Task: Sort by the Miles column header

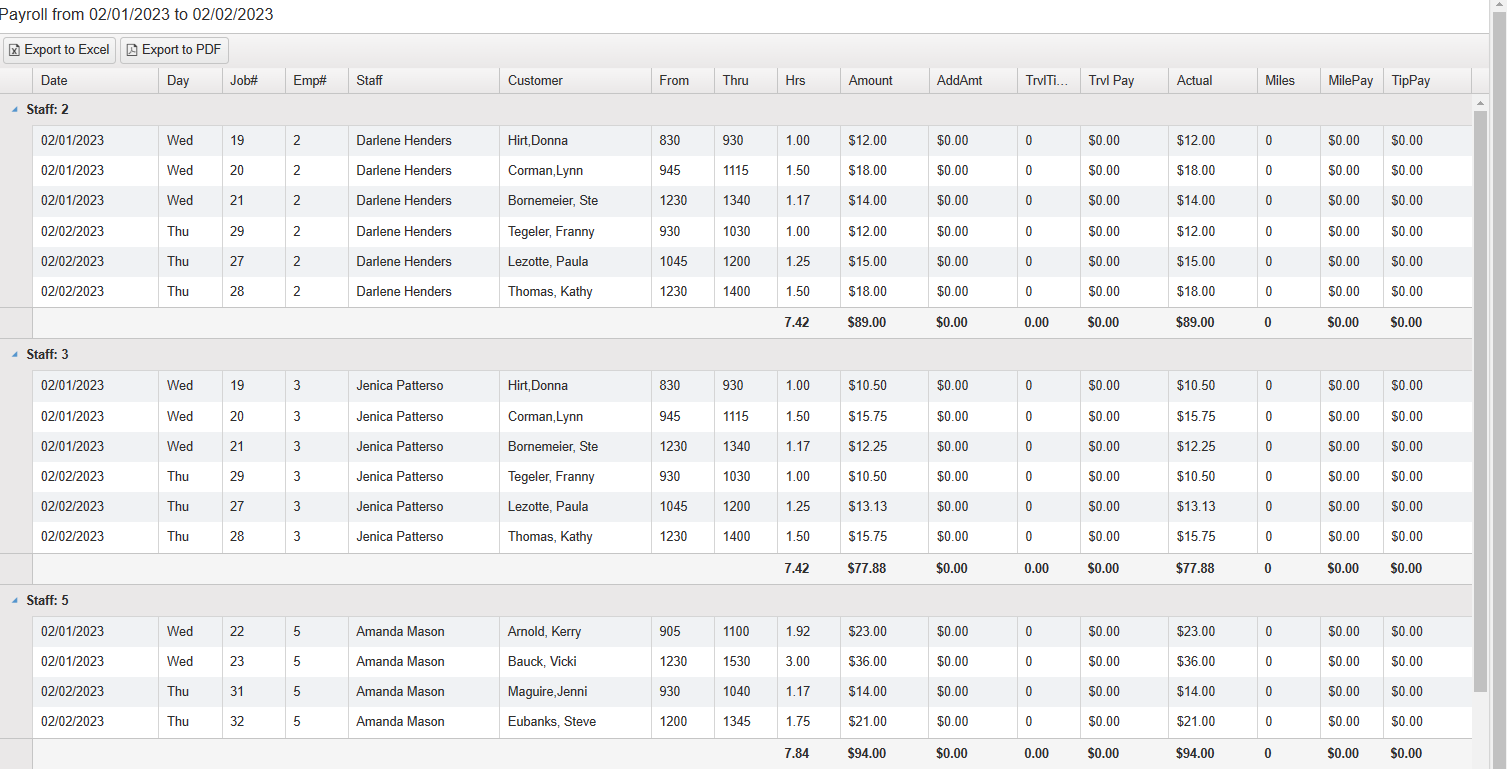Action: [1288, 81]
